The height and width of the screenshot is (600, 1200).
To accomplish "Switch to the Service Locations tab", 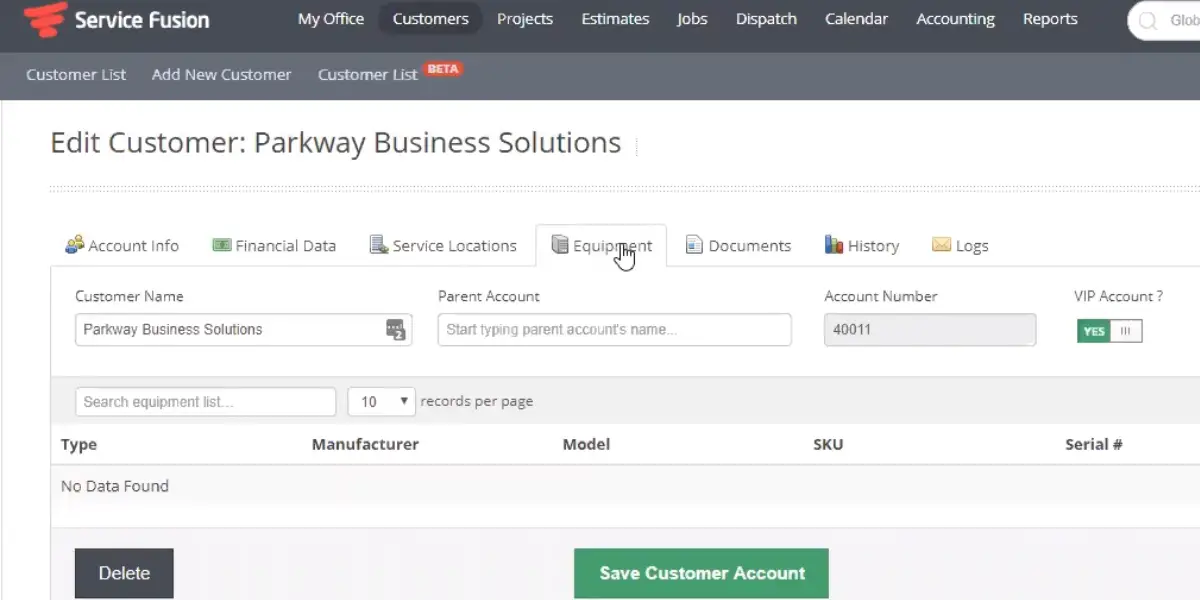I will point(443,245).
